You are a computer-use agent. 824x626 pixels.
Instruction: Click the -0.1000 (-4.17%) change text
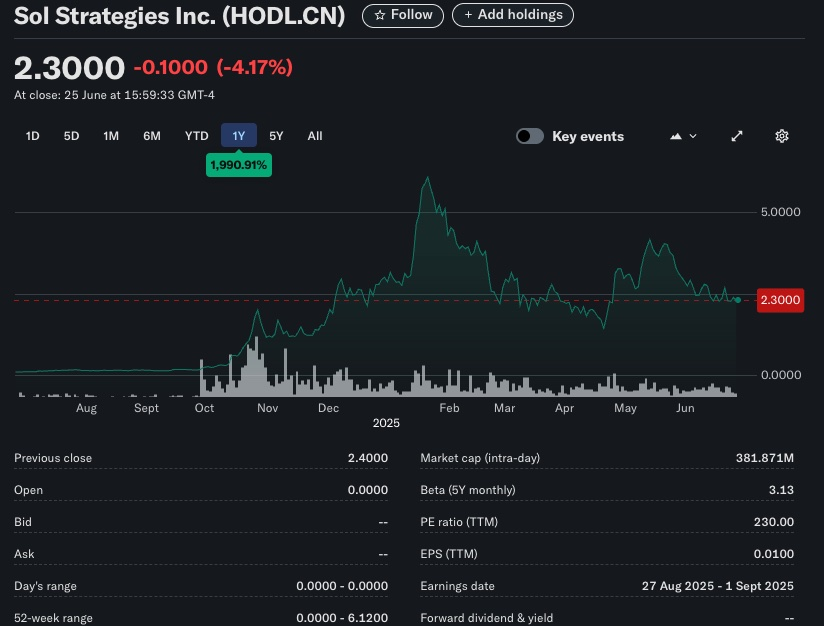click(x=213, y=67)
